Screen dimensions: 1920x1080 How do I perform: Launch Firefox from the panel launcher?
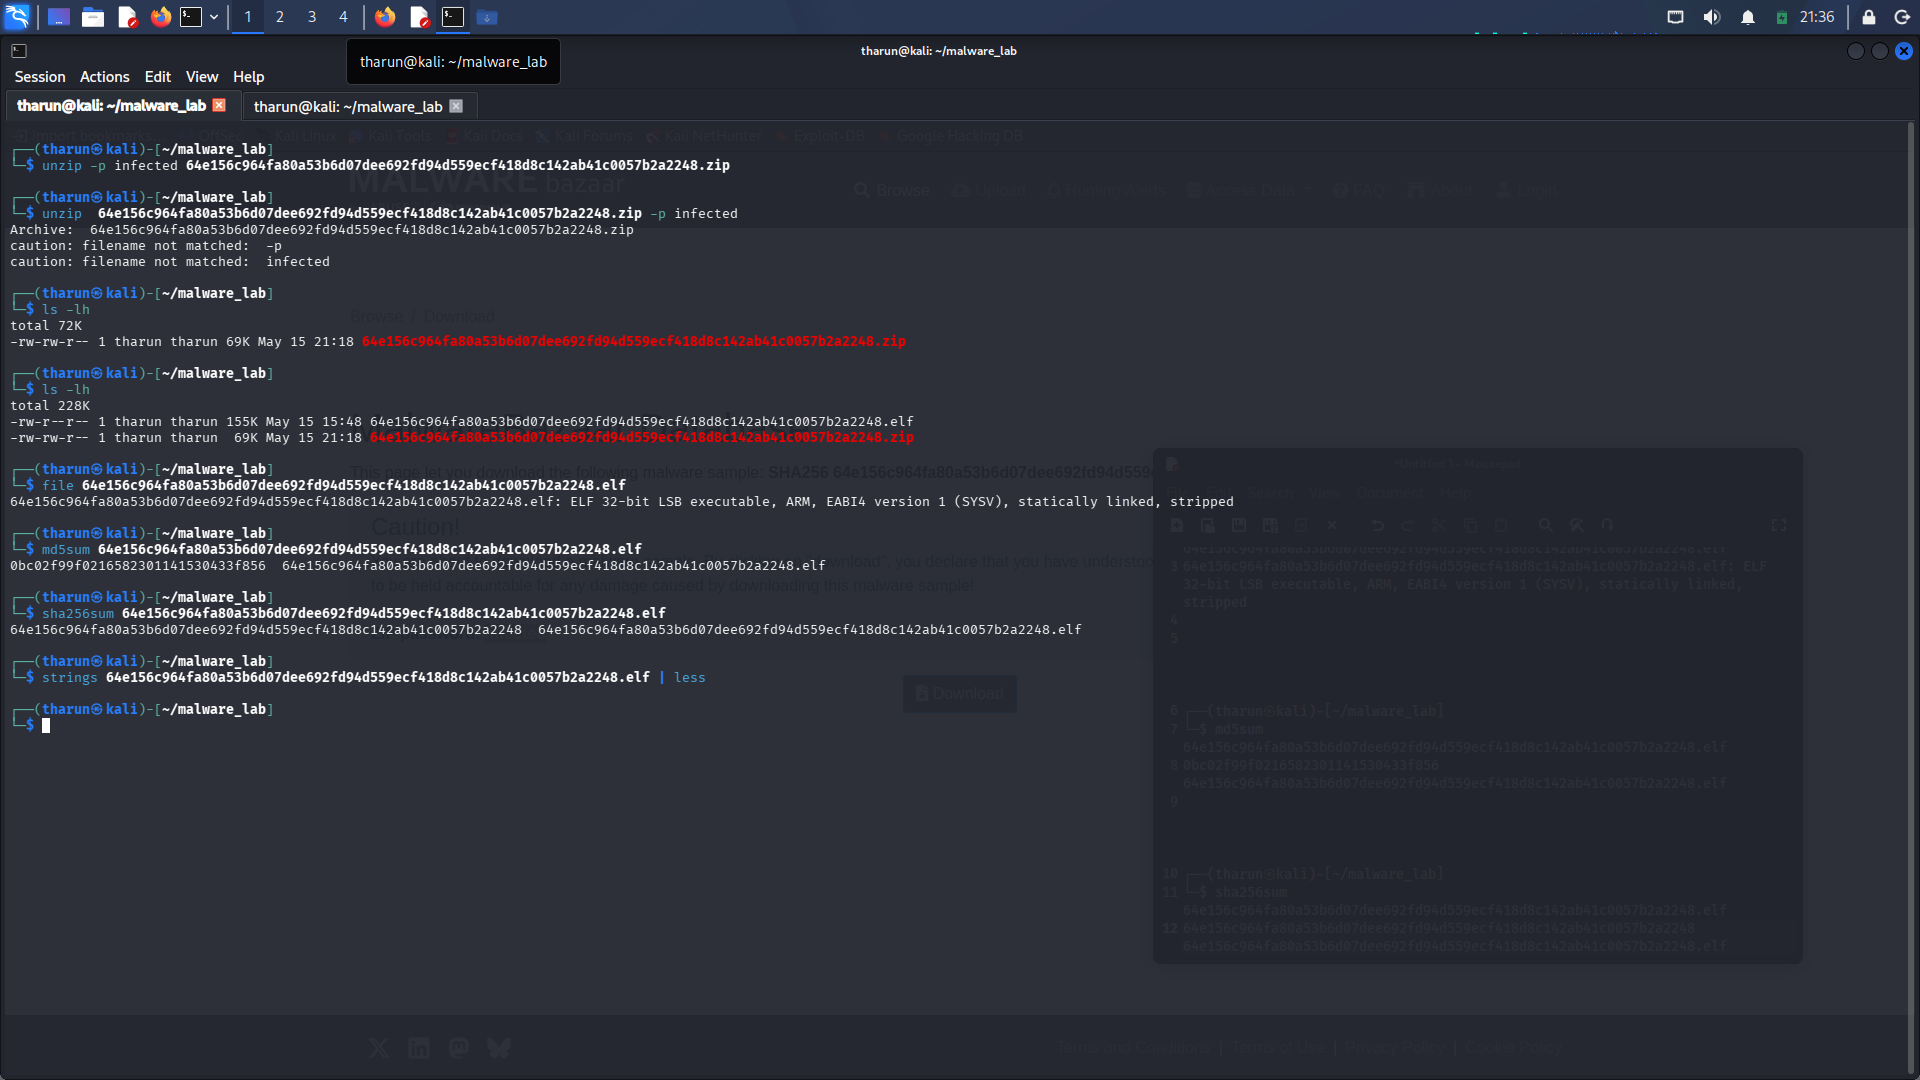(161, 17)
